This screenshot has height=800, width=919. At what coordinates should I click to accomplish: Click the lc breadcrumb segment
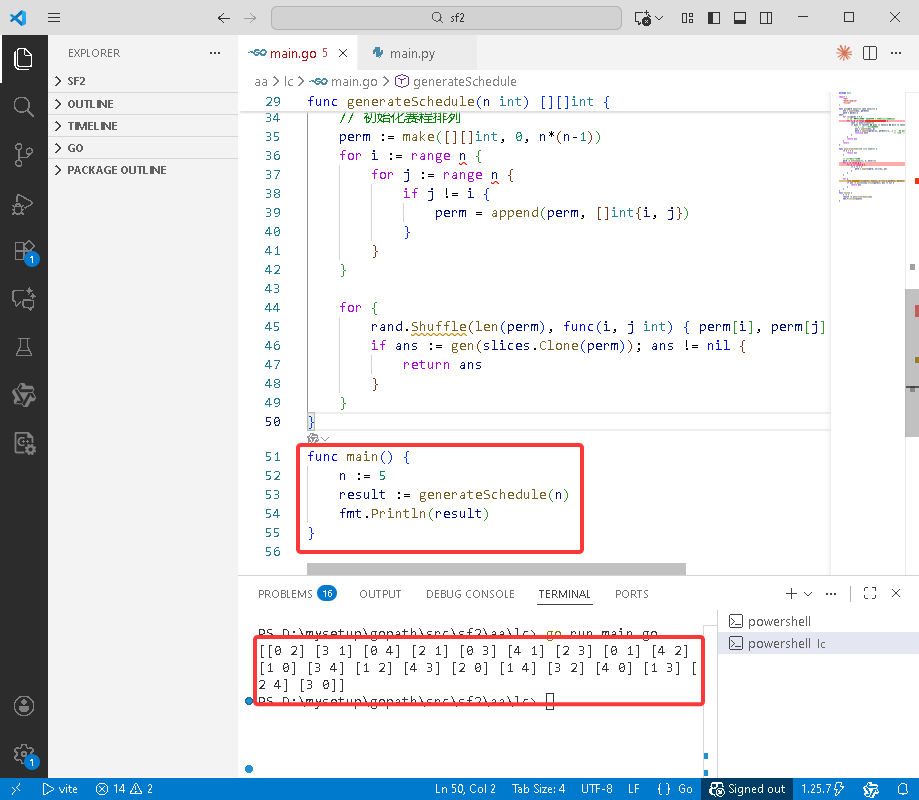288,81
